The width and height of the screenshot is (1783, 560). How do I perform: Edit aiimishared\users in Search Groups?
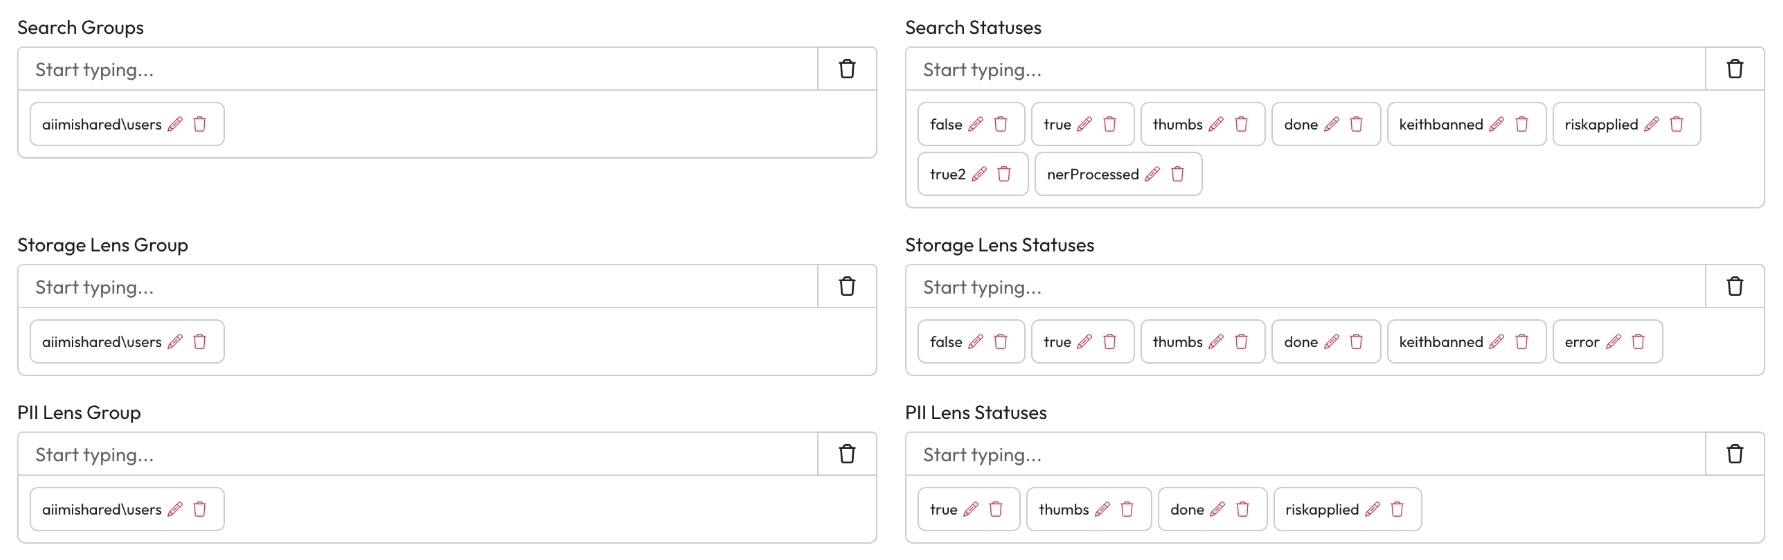click(175, 124)
